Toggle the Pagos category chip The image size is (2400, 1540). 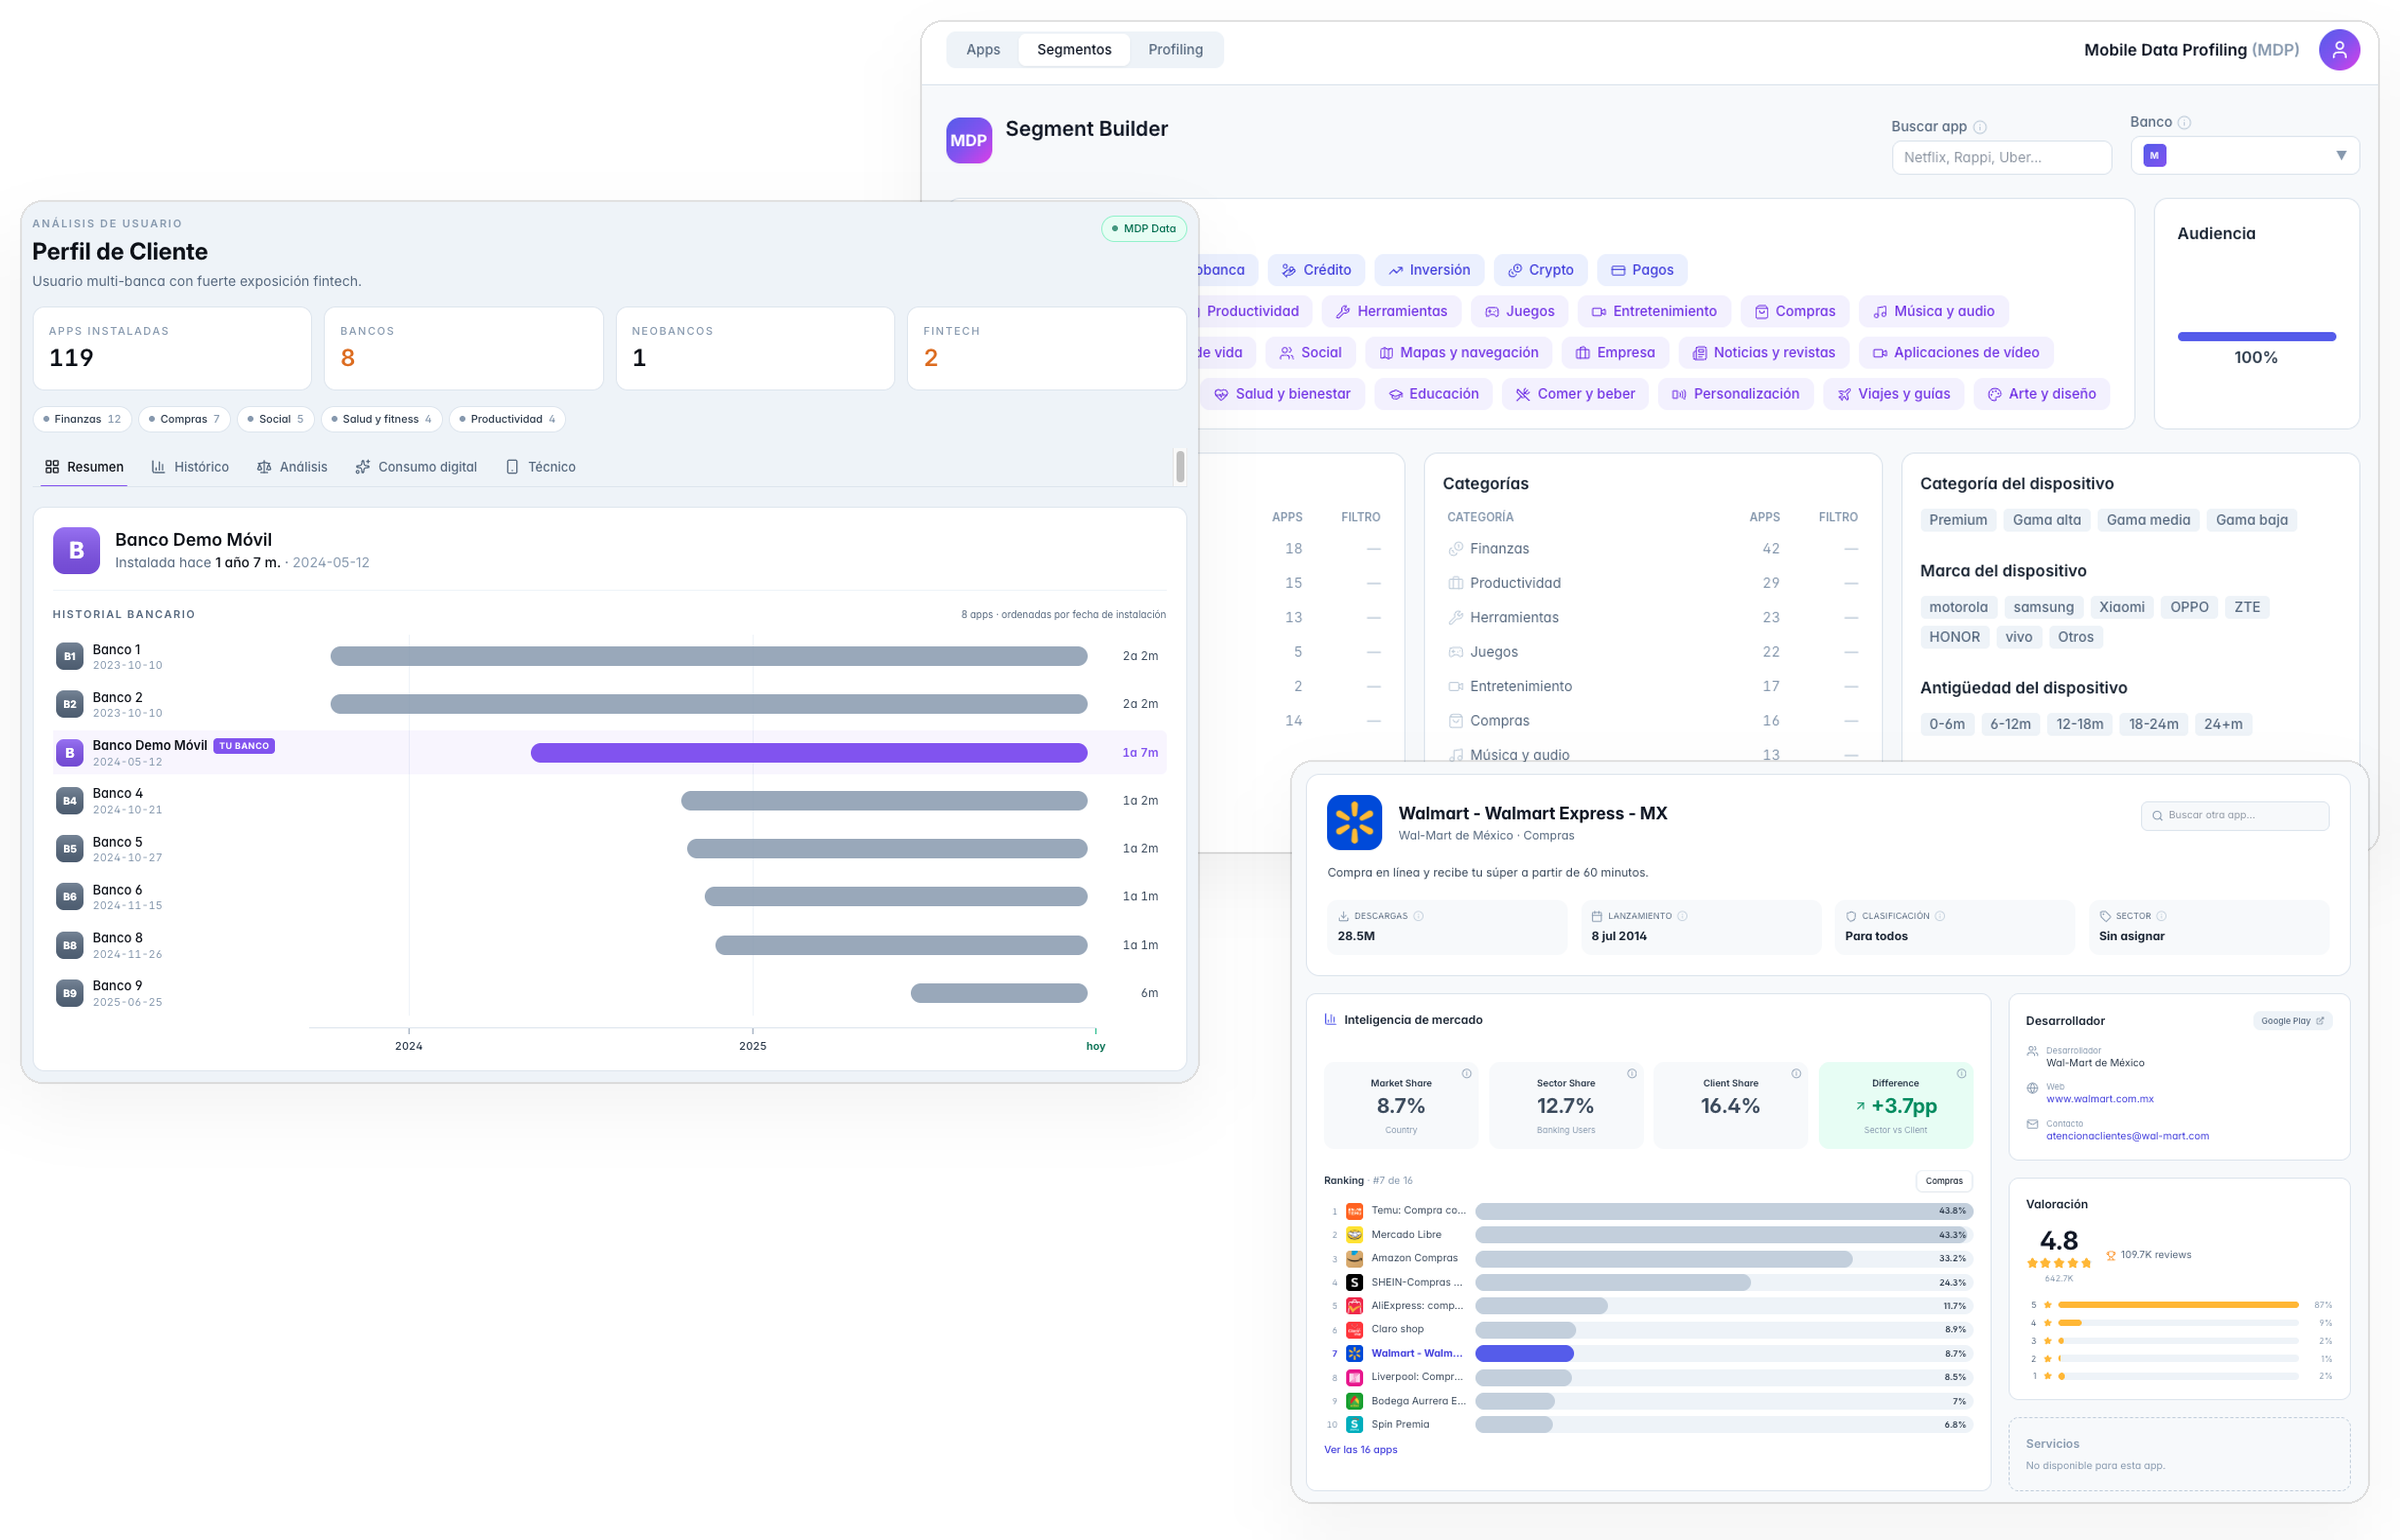1642,270
